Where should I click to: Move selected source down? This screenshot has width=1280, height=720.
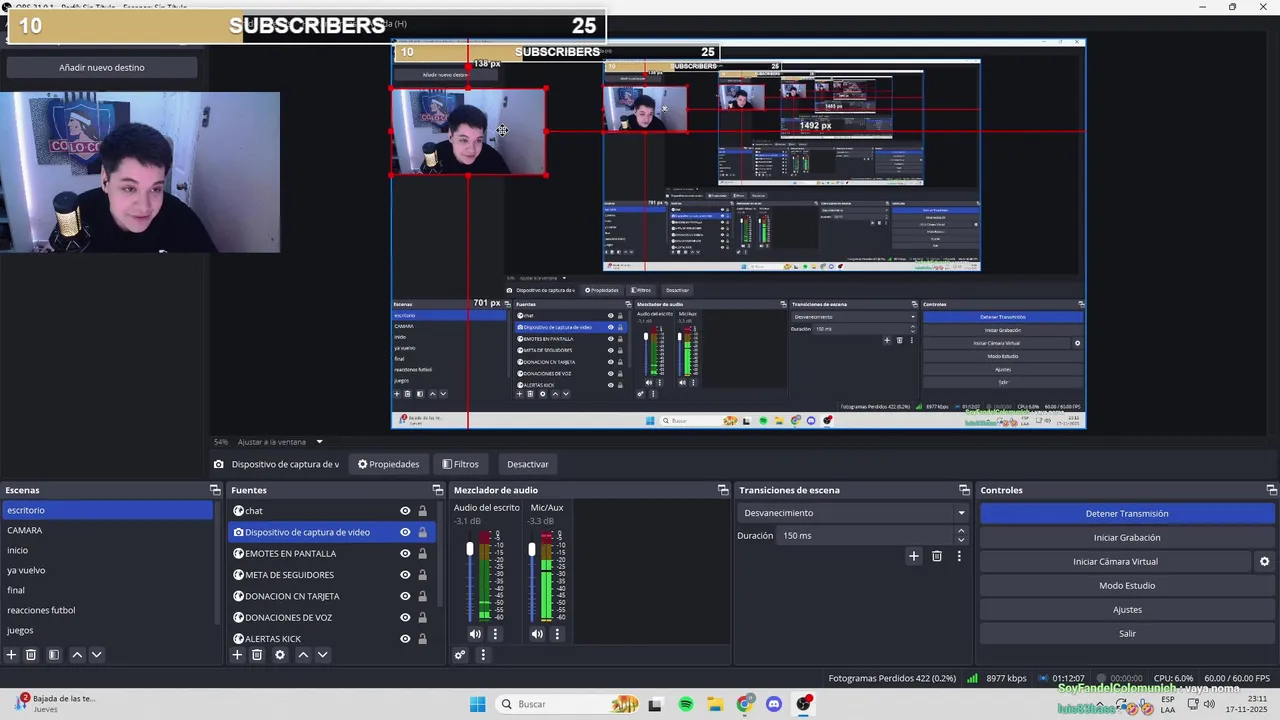coord(322,655)
